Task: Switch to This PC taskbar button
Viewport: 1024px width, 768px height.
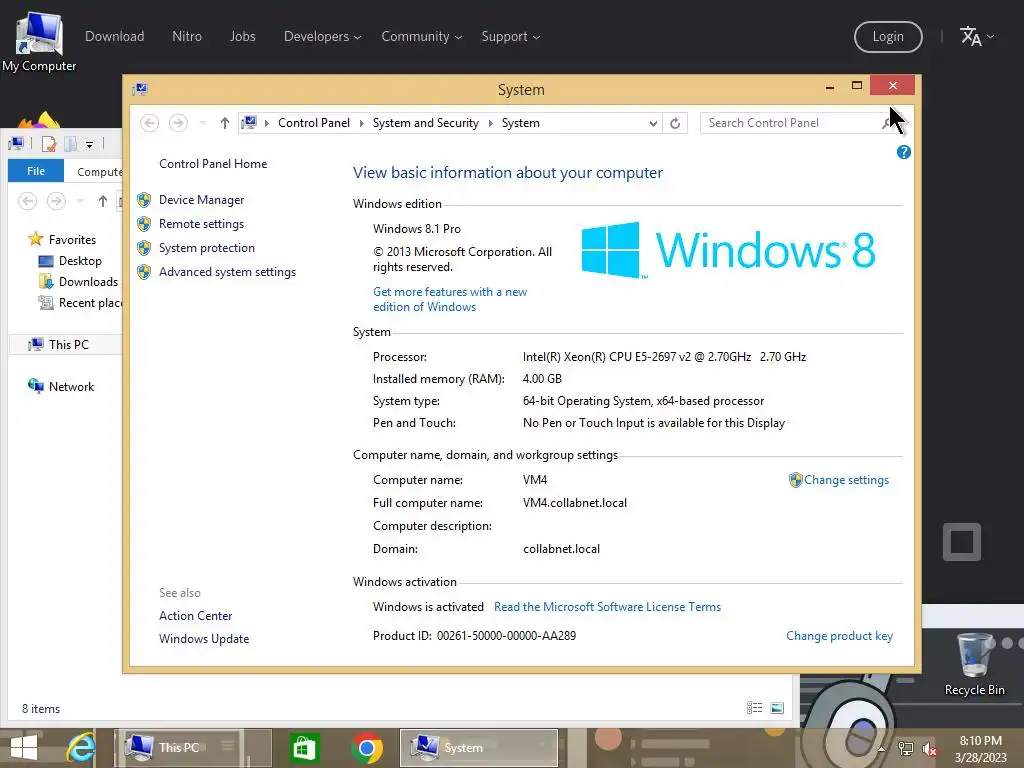Action: (193, 748)
